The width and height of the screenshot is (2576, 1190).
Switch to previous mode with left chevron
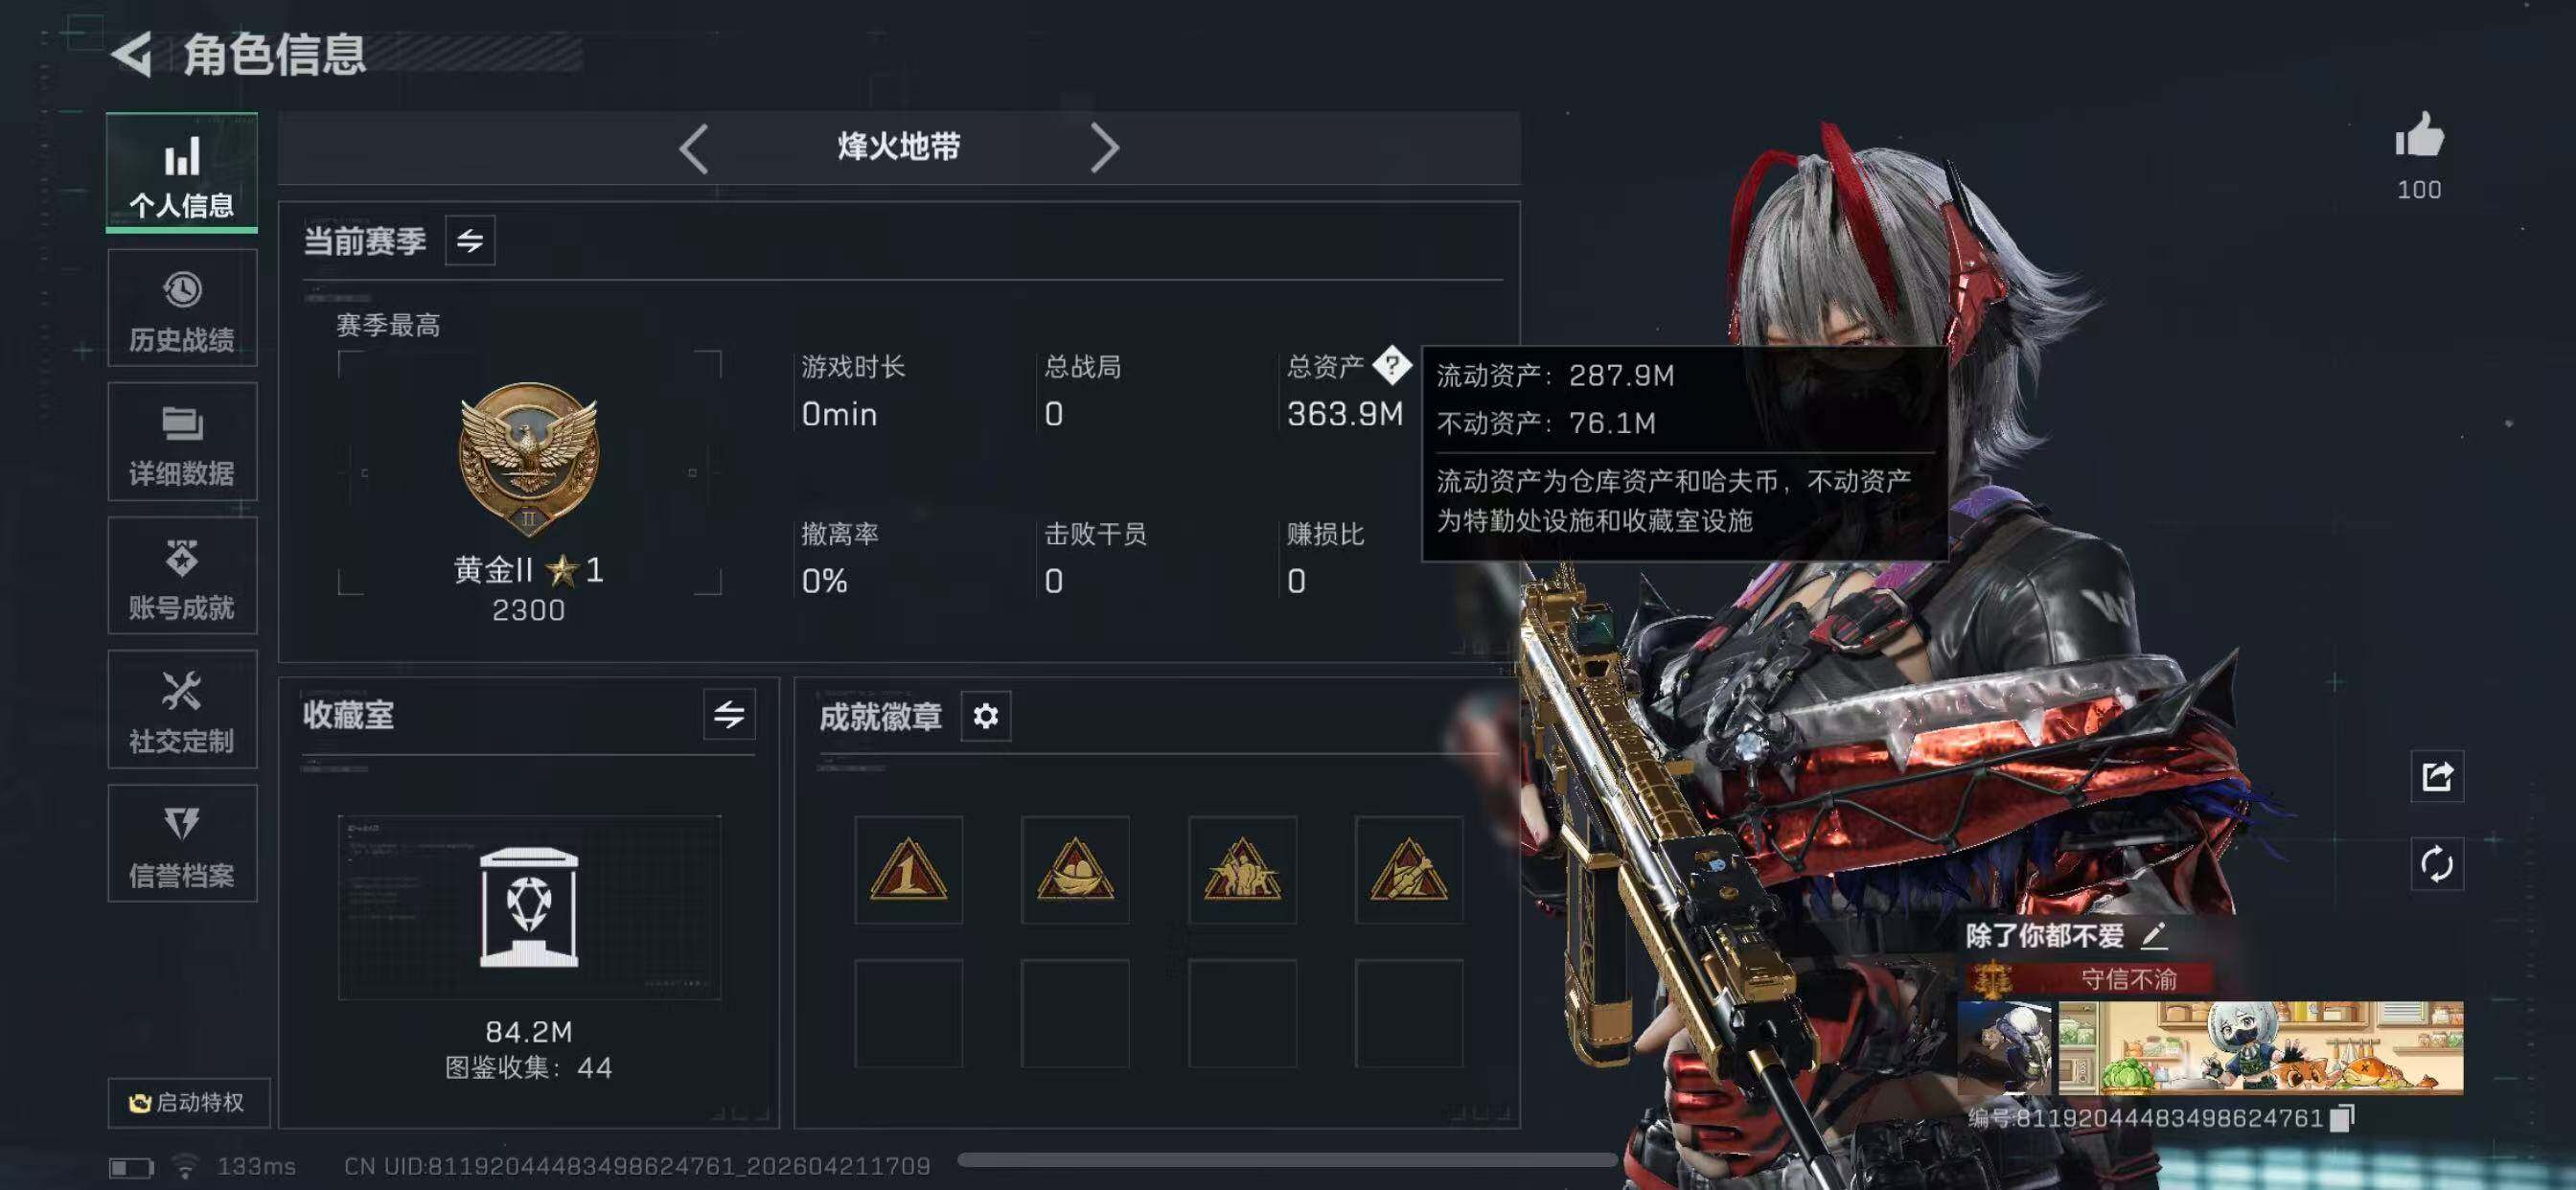click(694, 149)
